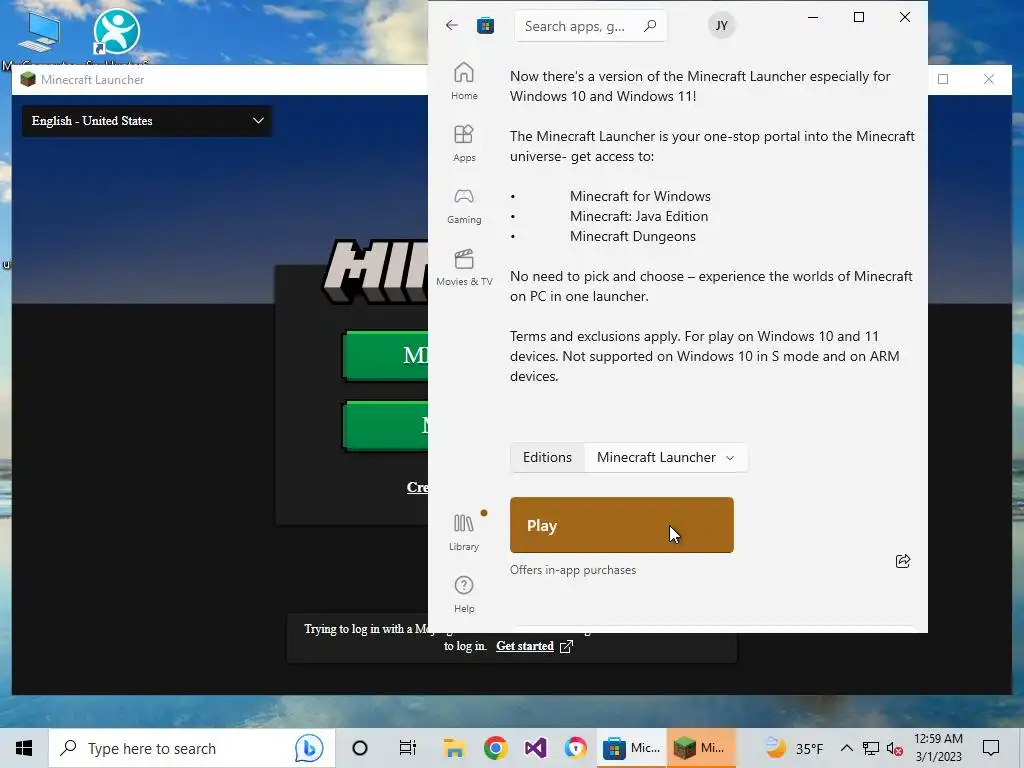Image resolution: width=1024 pixels, height=768 pixels.
Task: Open File Explorer from taskbar
Action: [454, 748]
